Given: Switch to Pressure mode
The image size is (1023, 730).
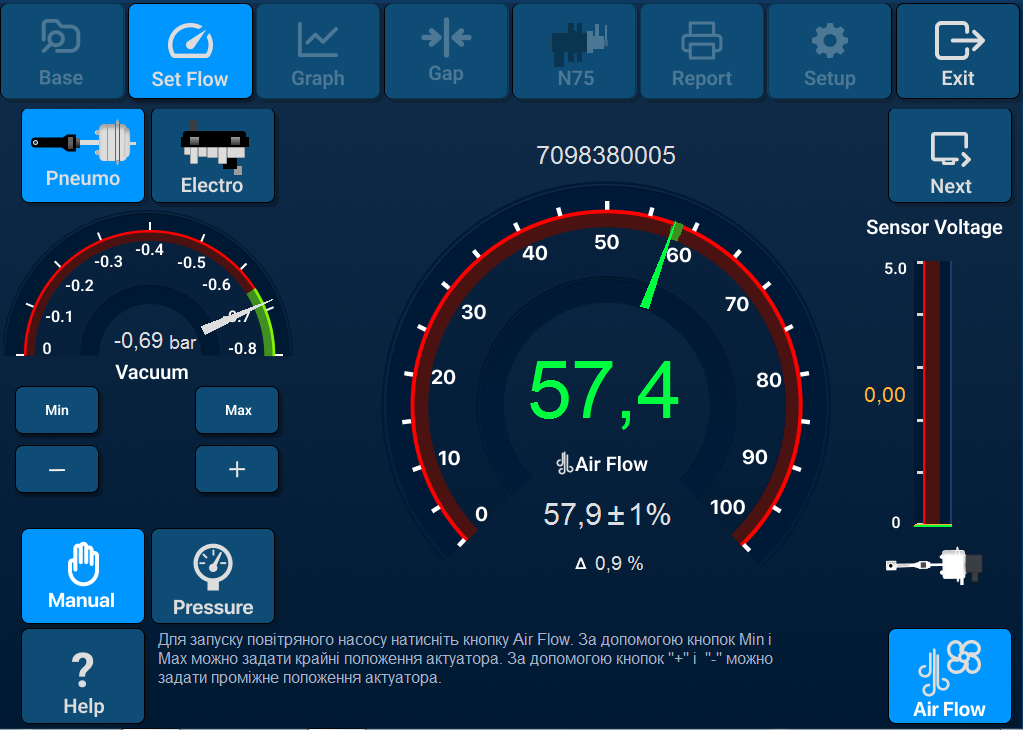Looking at the screenshot, I should (212, 576).
